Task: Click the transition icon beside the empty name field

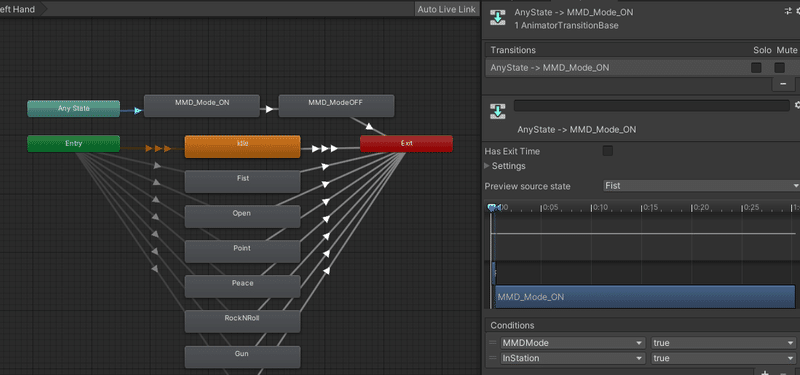Action: tap(497, 111)
